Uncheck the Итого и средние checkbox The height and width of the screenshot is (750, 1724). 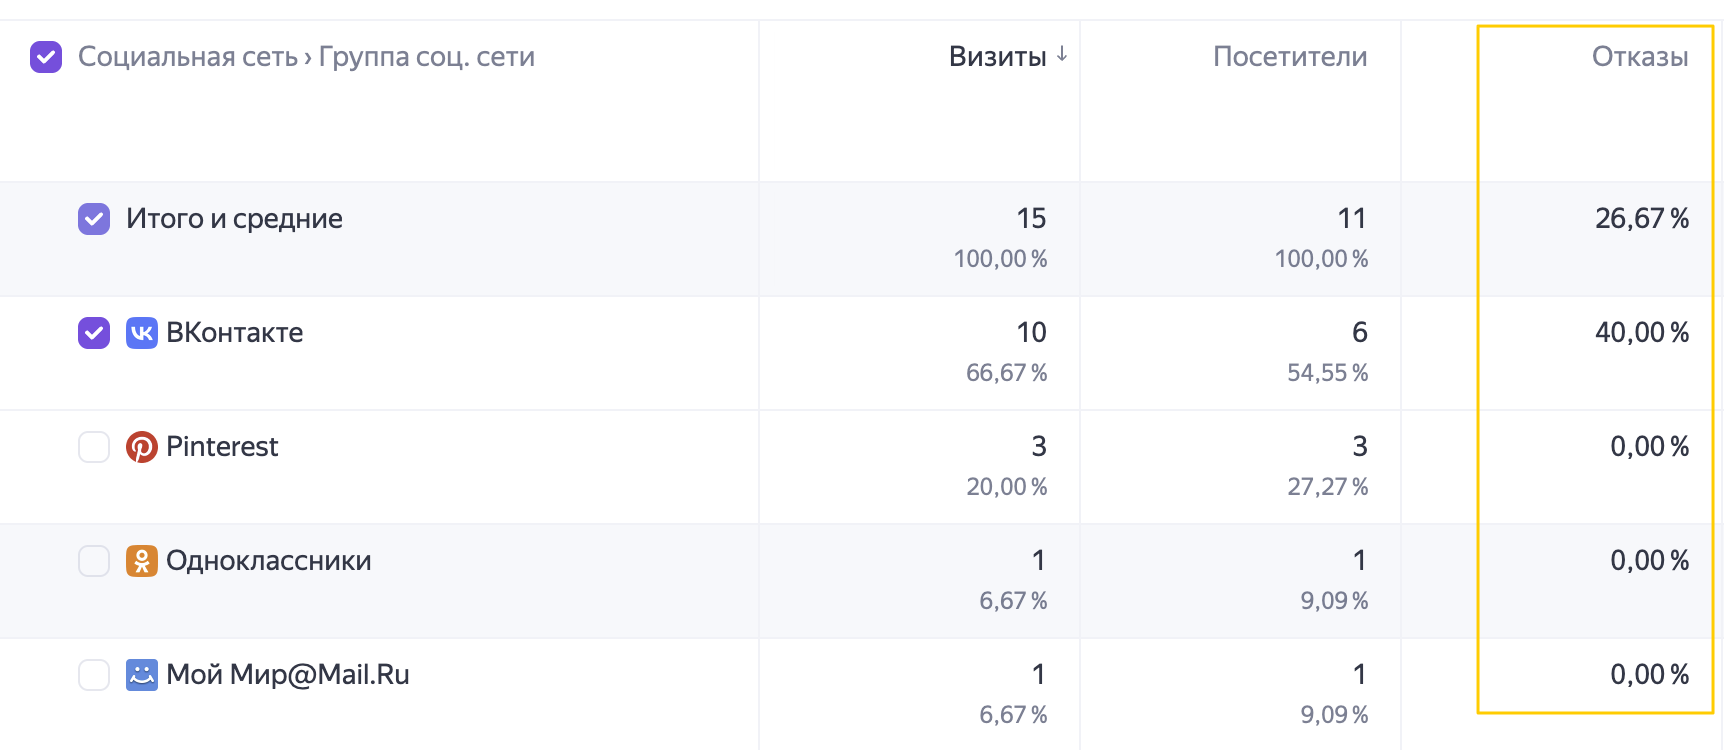tap(94, 219)
